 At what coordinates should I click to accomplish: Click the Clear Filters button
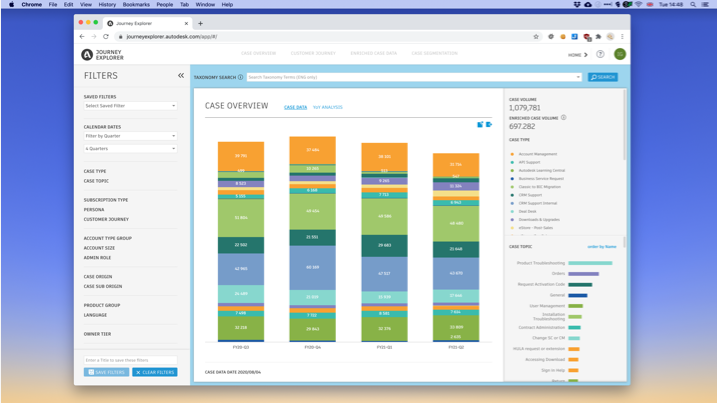(x=155, y=372)
